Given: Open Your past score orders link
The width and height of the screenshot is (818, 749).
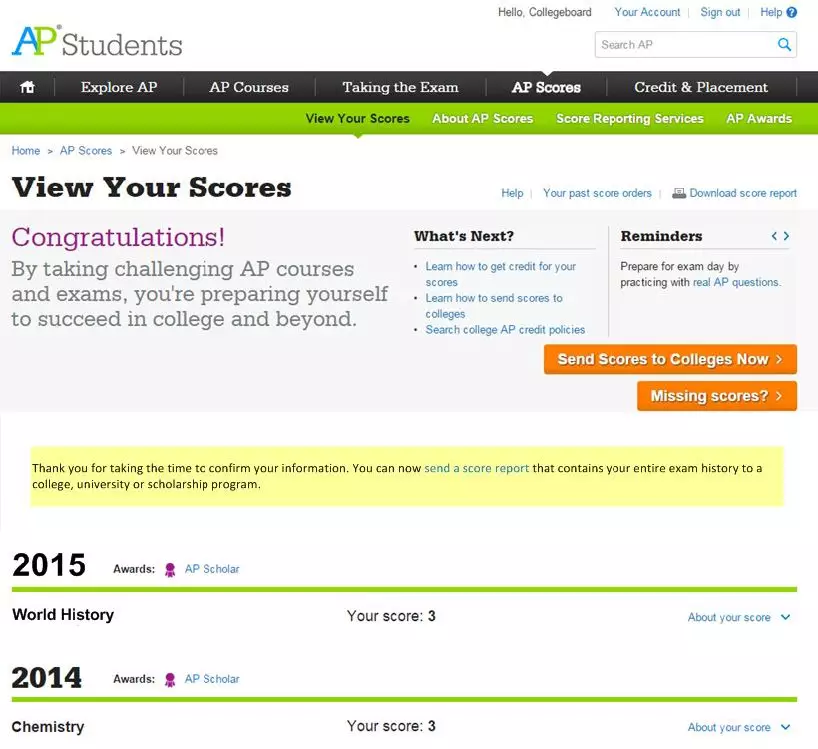Looking at the screenshot, I should [x=597, y=193].
